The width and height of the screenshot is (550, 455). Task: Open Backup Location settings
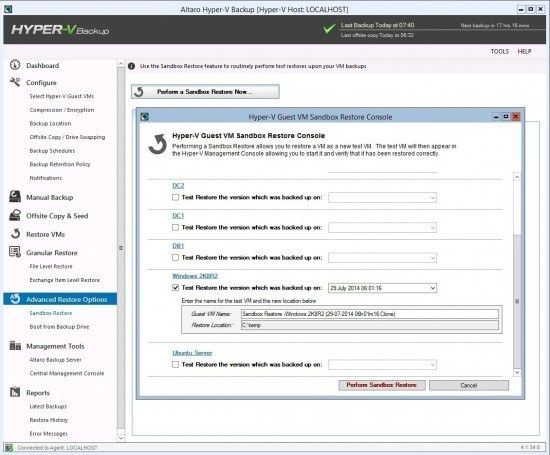click(x=50, y=123)
